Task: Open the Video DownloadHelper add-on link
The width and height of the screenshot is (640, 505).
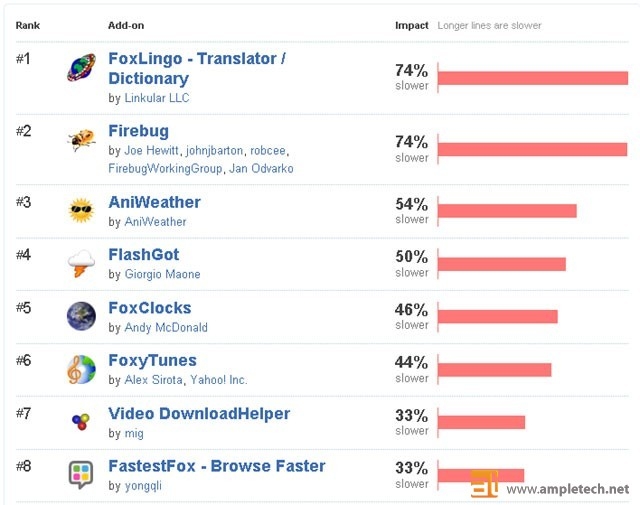Action: point(199,414)
